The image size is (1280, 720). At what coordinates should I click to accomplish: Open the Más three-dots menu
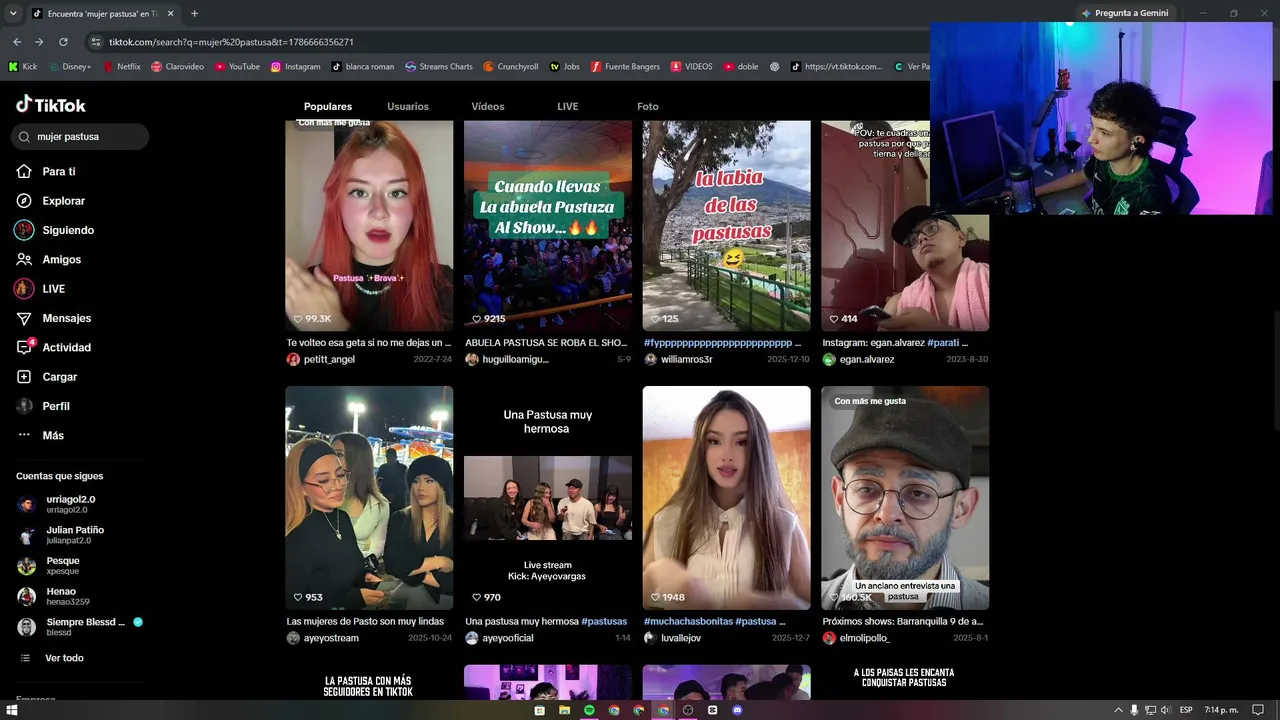(24, 435)
